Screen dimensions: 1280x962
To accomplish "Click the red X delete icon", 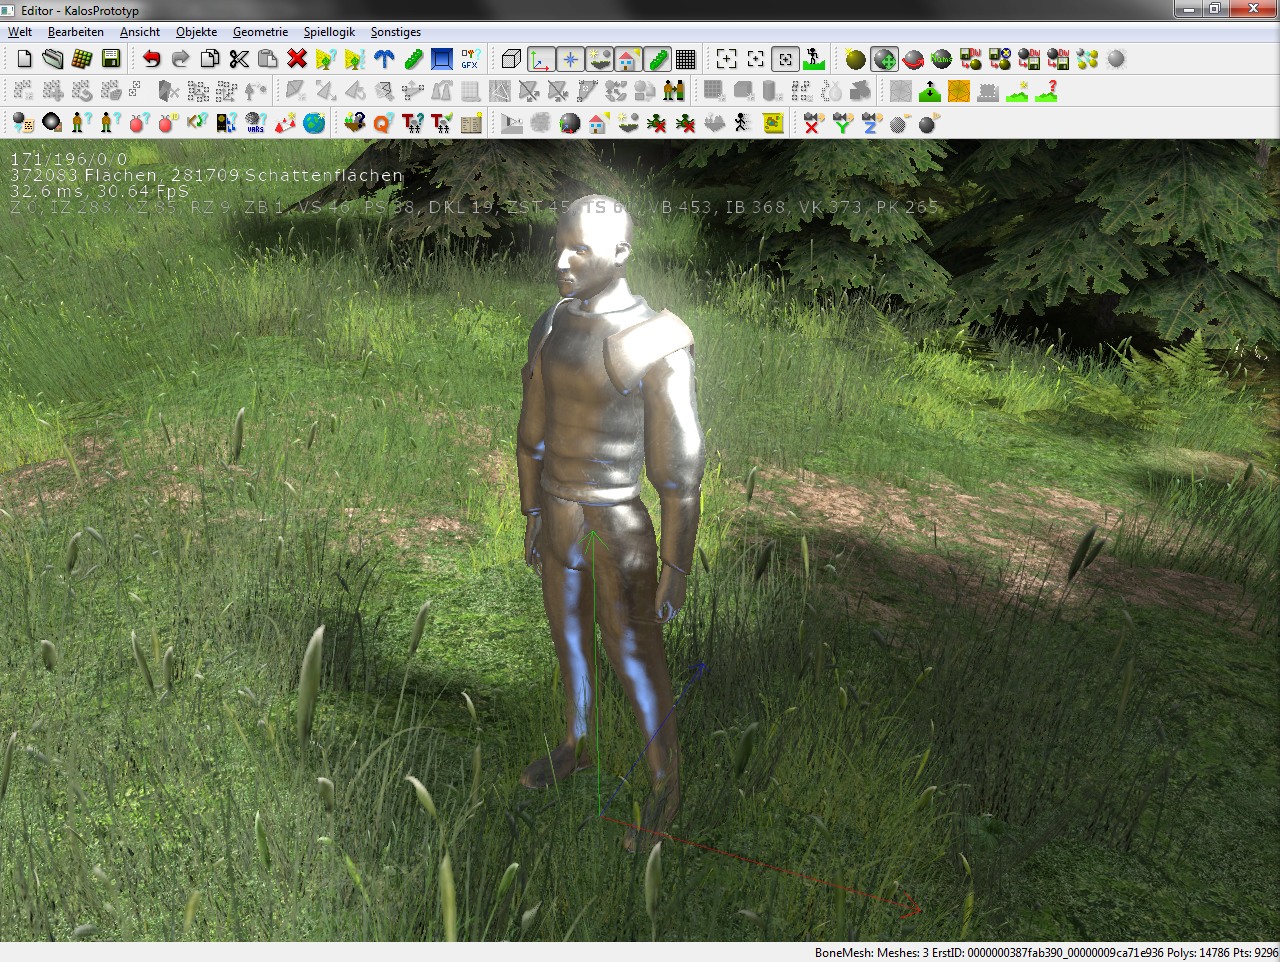I will (x=296, y=59).
